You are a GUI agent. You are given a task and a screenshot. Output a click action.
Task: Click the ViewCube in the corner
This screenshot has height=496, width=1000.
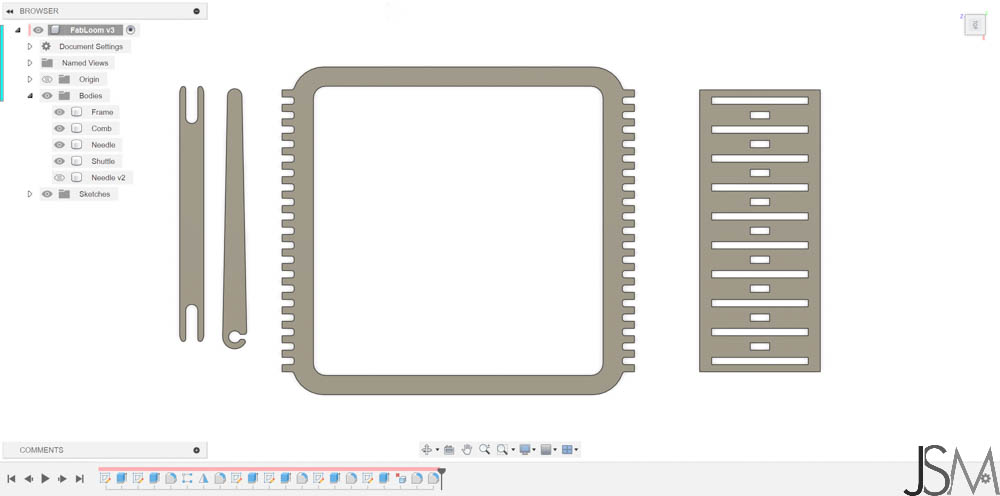(x=974, y=24)
